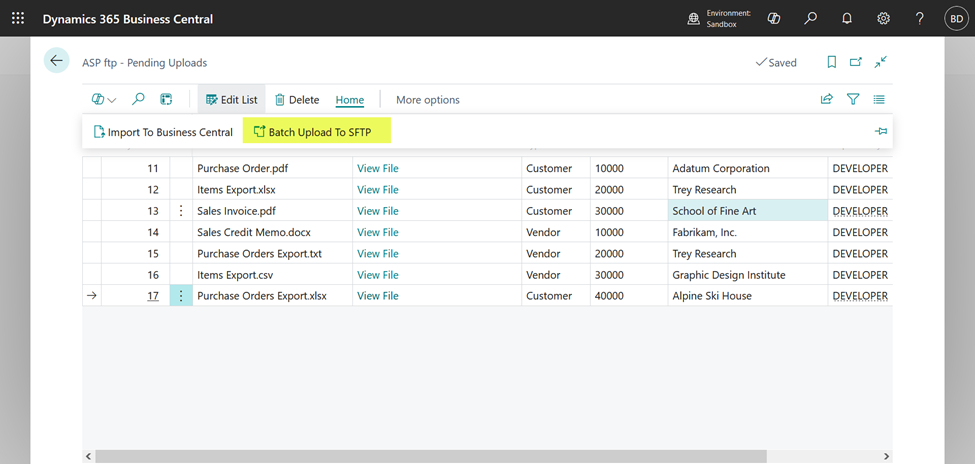Select the Home tab

(x=349, y=100)
